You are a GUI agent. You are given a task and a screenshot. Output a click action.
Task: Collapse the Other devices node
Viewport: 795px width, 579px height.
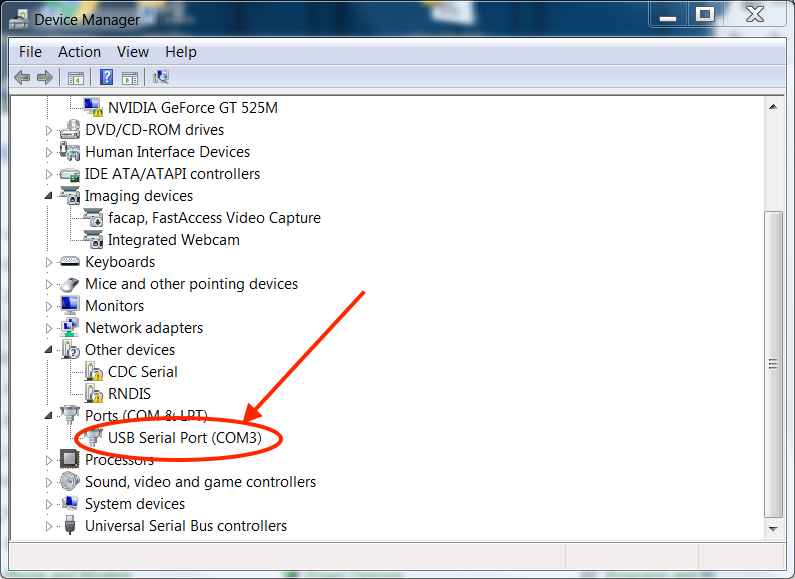pyautogui.click(x=49, y=350)
